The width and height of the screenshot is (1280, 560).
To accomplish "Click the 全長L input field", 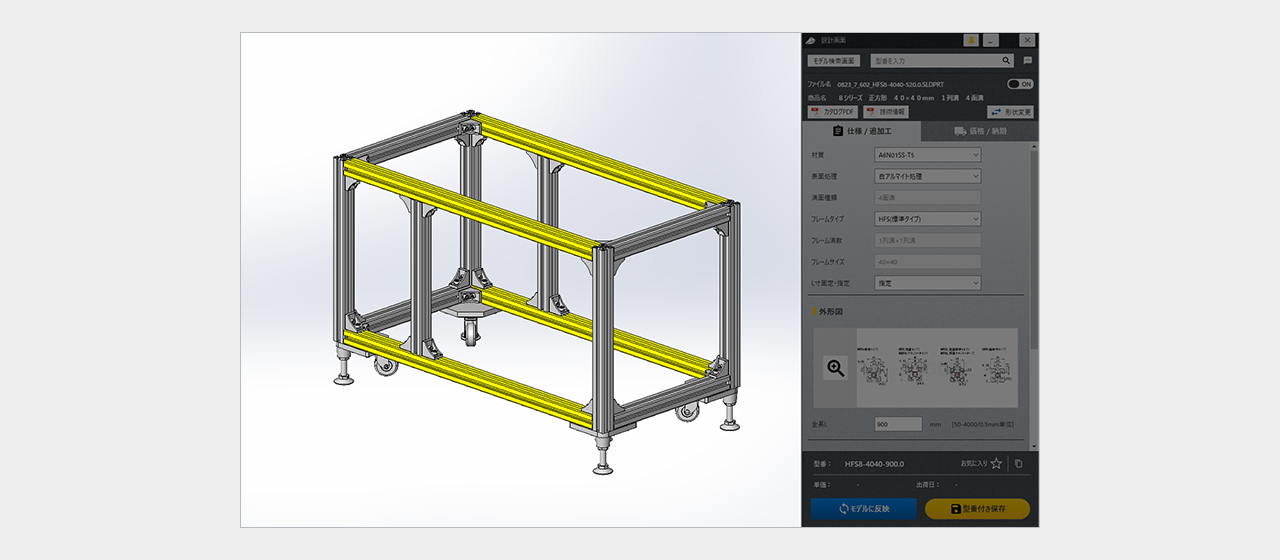I will click(x=898, y=424).
